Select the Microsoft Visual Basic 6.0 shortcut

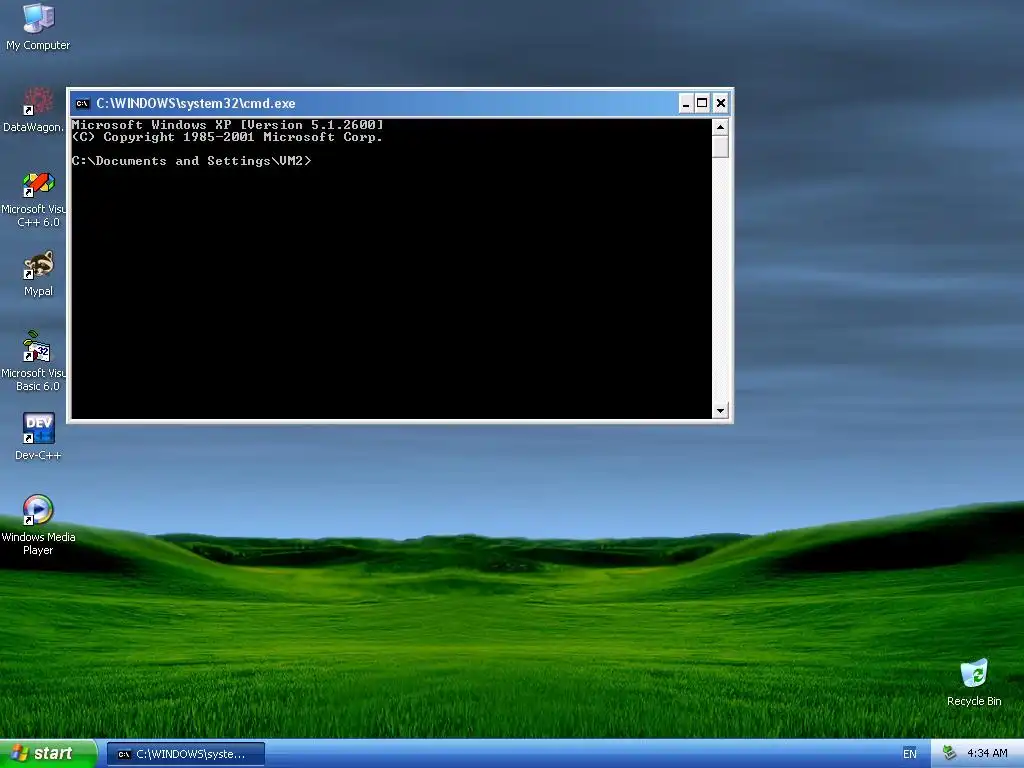point(33,362)
